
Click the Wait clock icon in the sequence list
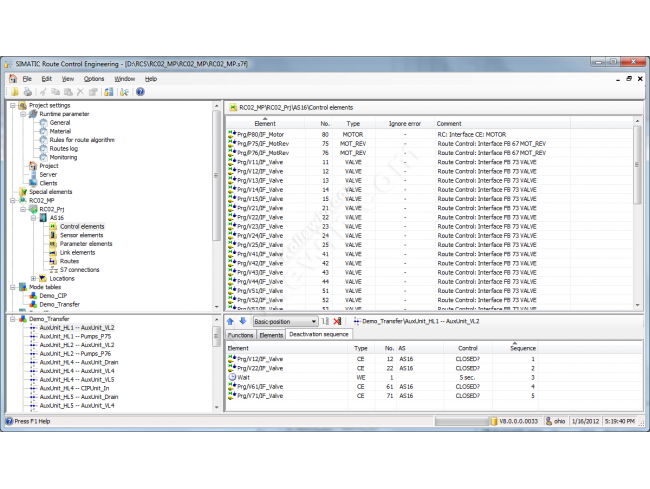232,378
